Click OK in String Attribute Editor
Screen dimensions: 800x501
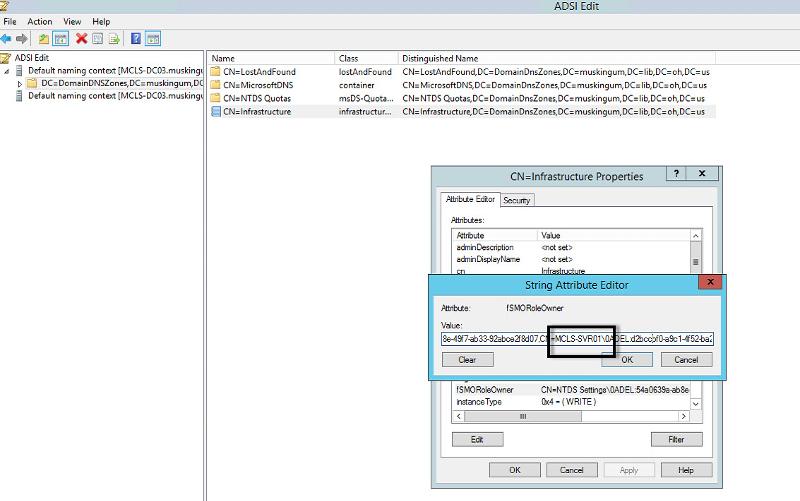point(627,360)
